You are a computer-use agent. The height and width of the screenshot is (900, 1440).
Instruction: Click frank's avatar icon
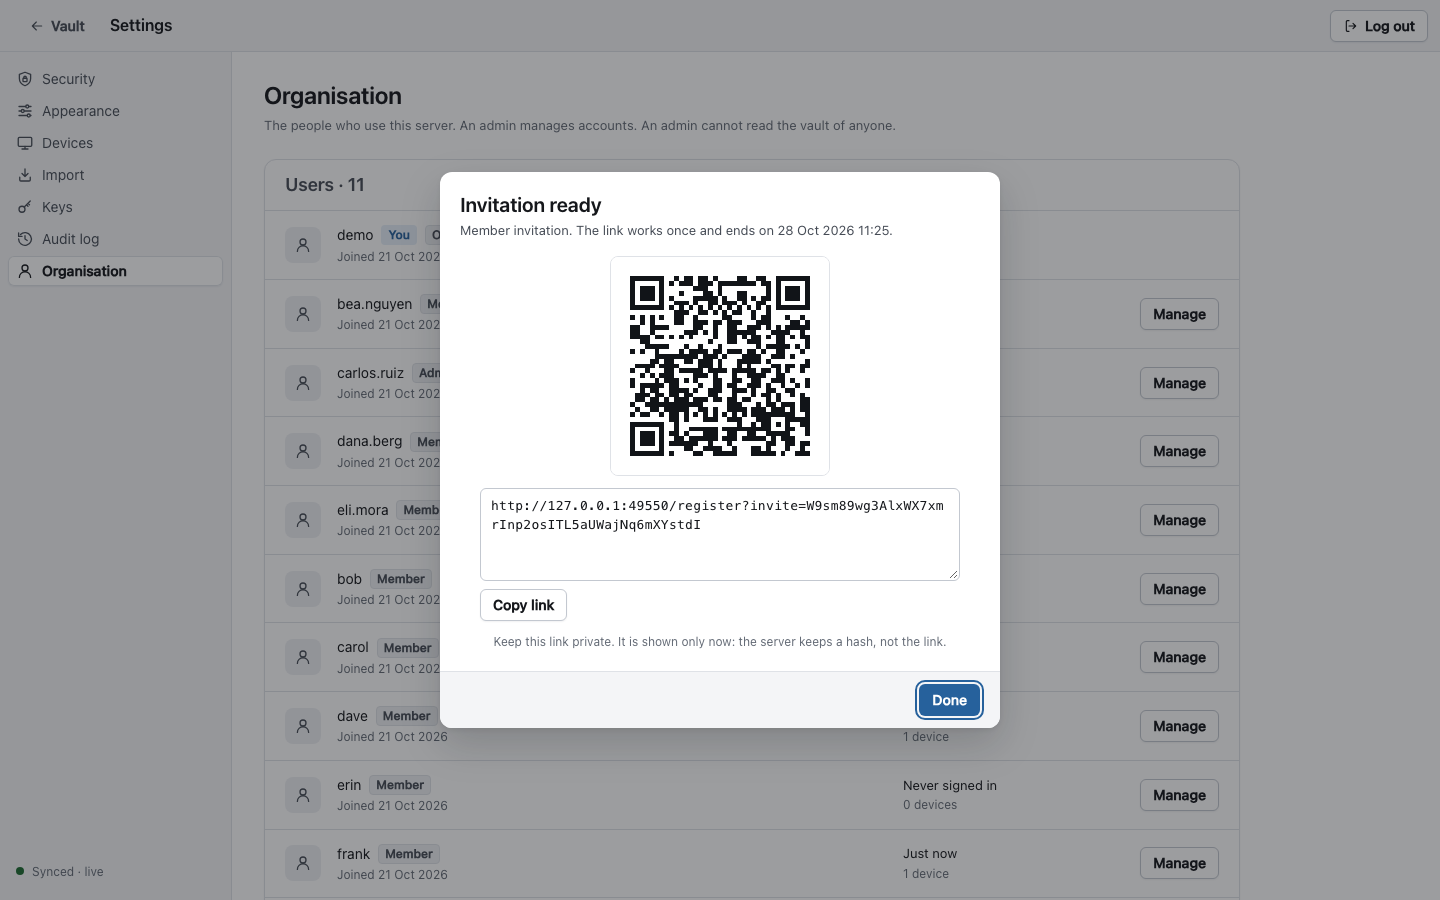[303, 863]
